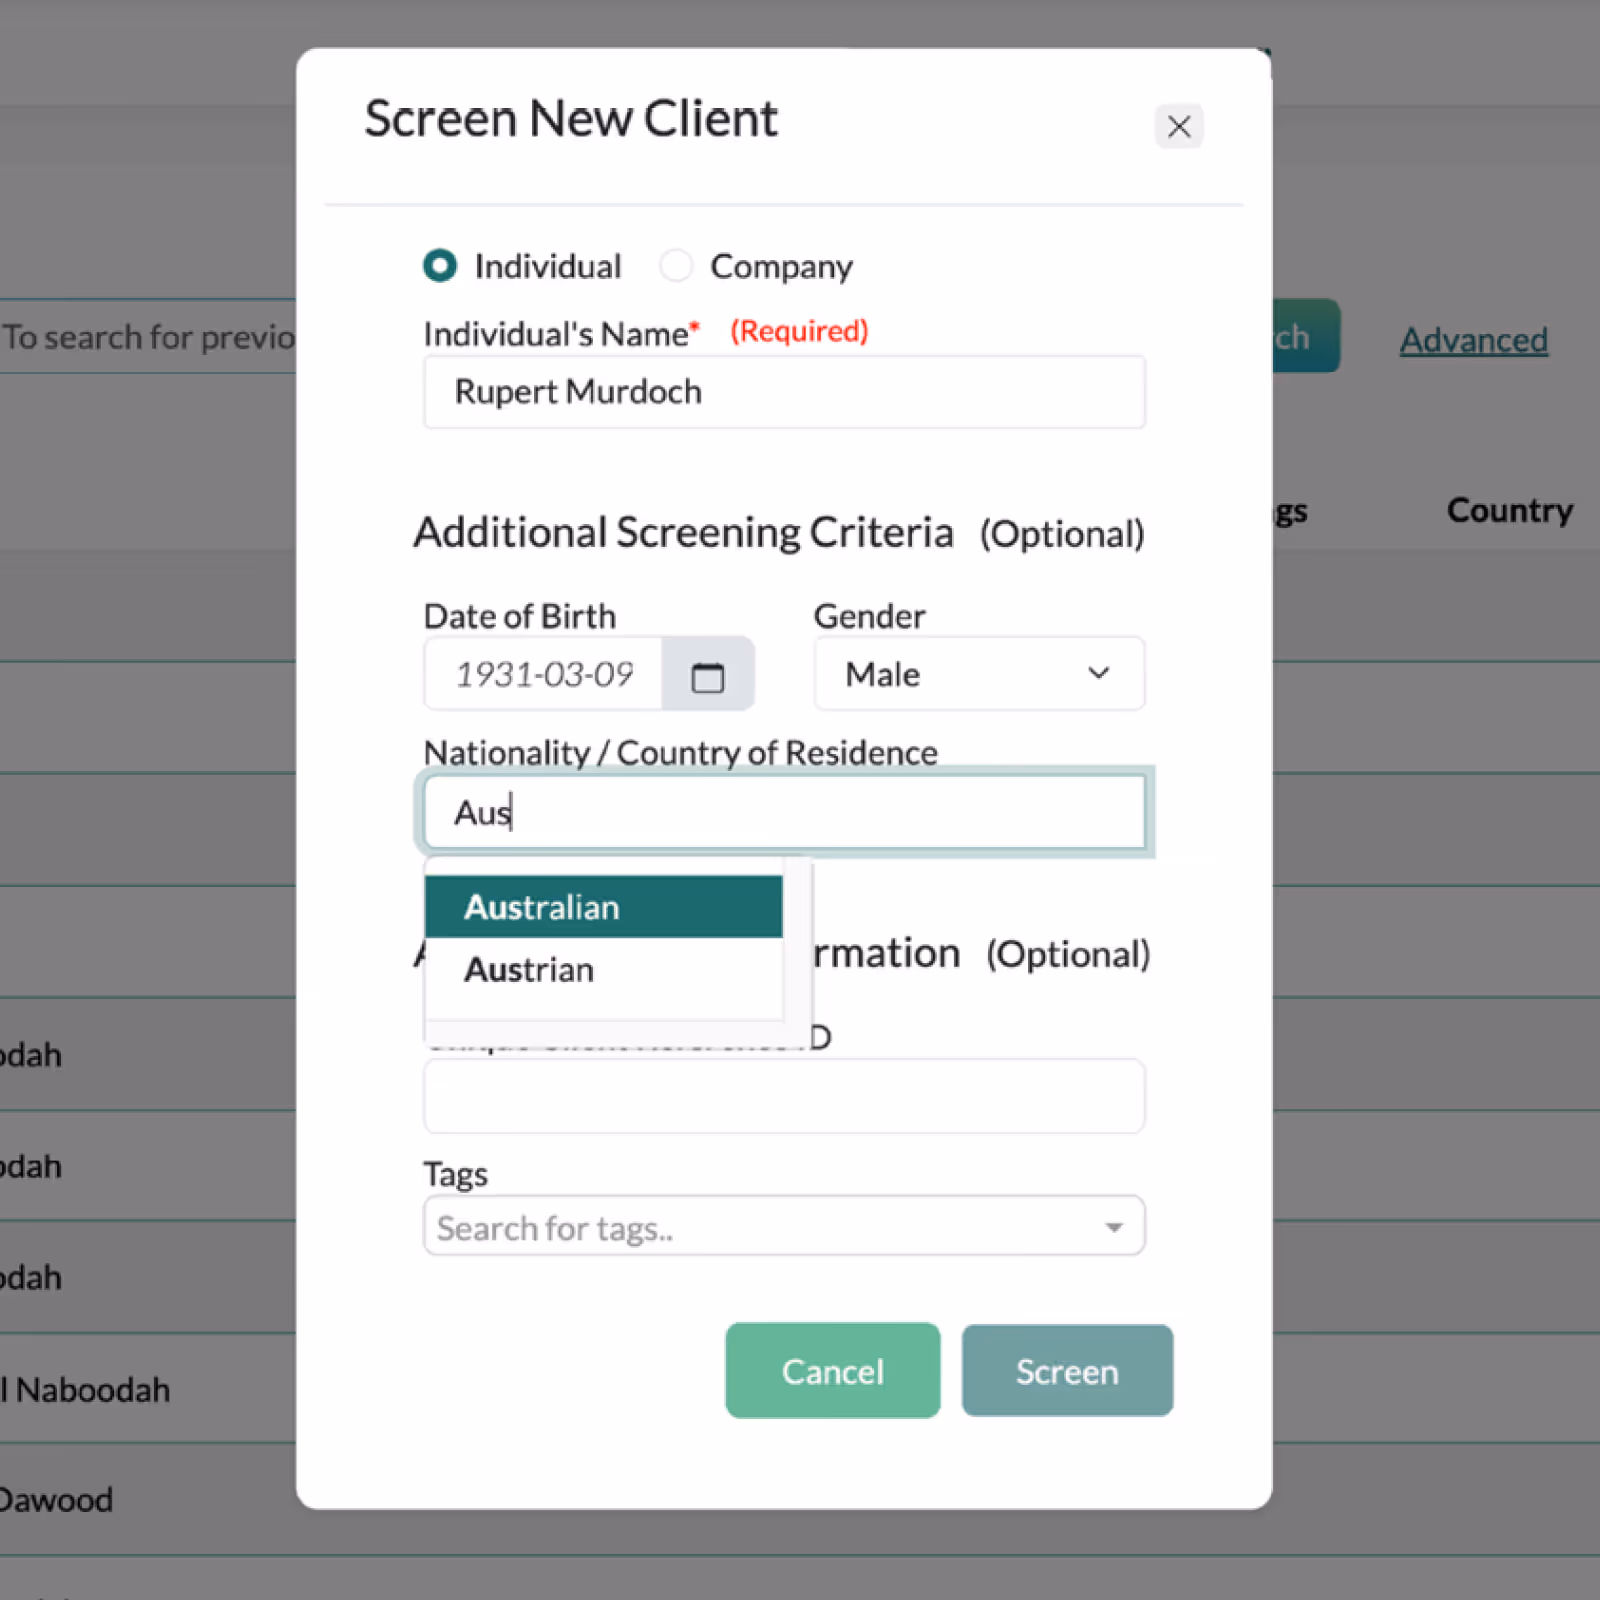Click the Individual's Name input field
The height and width of the screenshot is (1600, 1600).
pyautogui.click(x=784, y=392)
